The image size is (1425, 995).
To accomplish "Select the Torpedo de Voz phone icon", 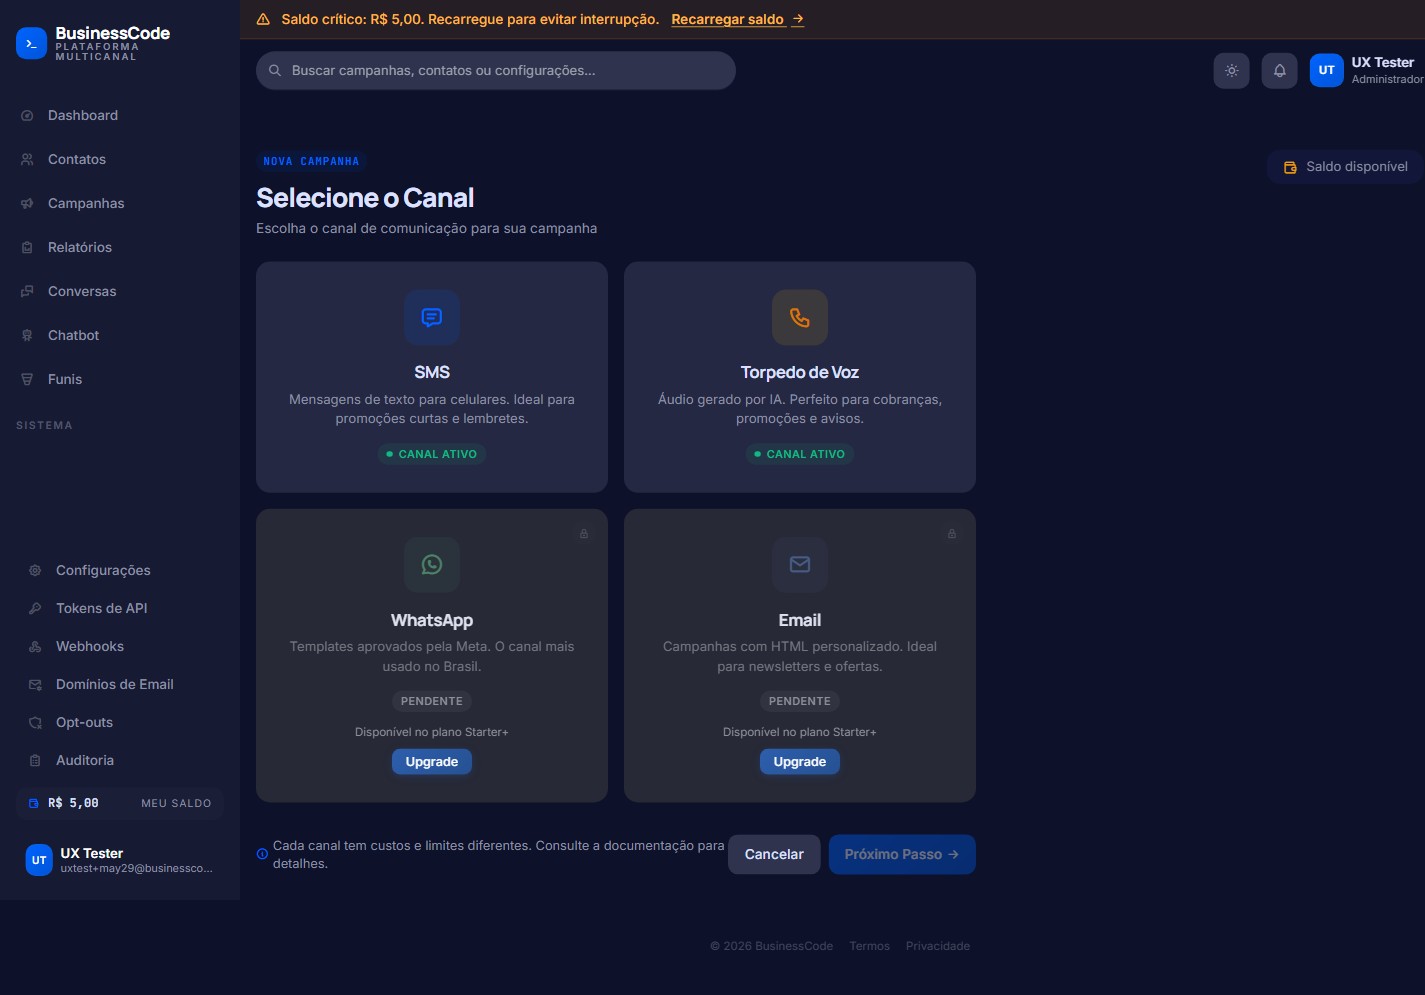I will 800,317.
